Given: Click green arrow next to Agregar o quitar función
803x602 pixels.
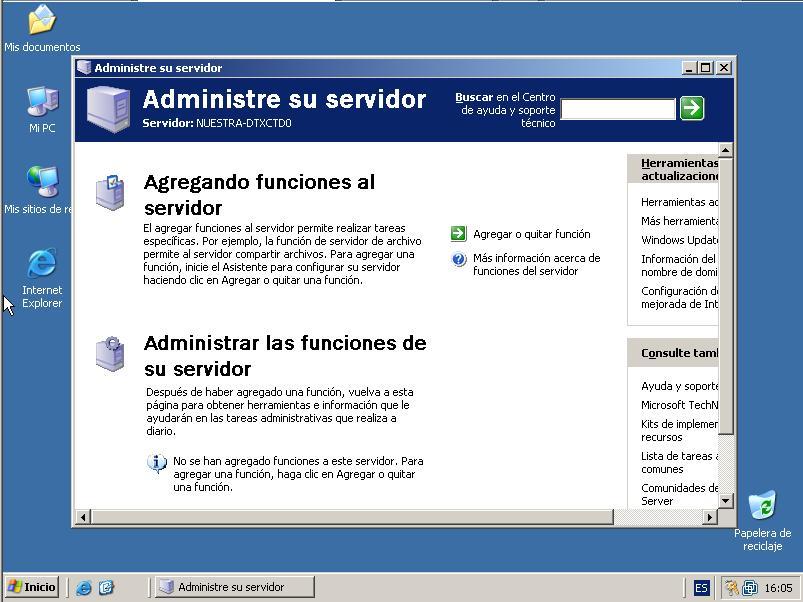Looking at the screenshot, I should pyautogui.click(x=458, y=233).
